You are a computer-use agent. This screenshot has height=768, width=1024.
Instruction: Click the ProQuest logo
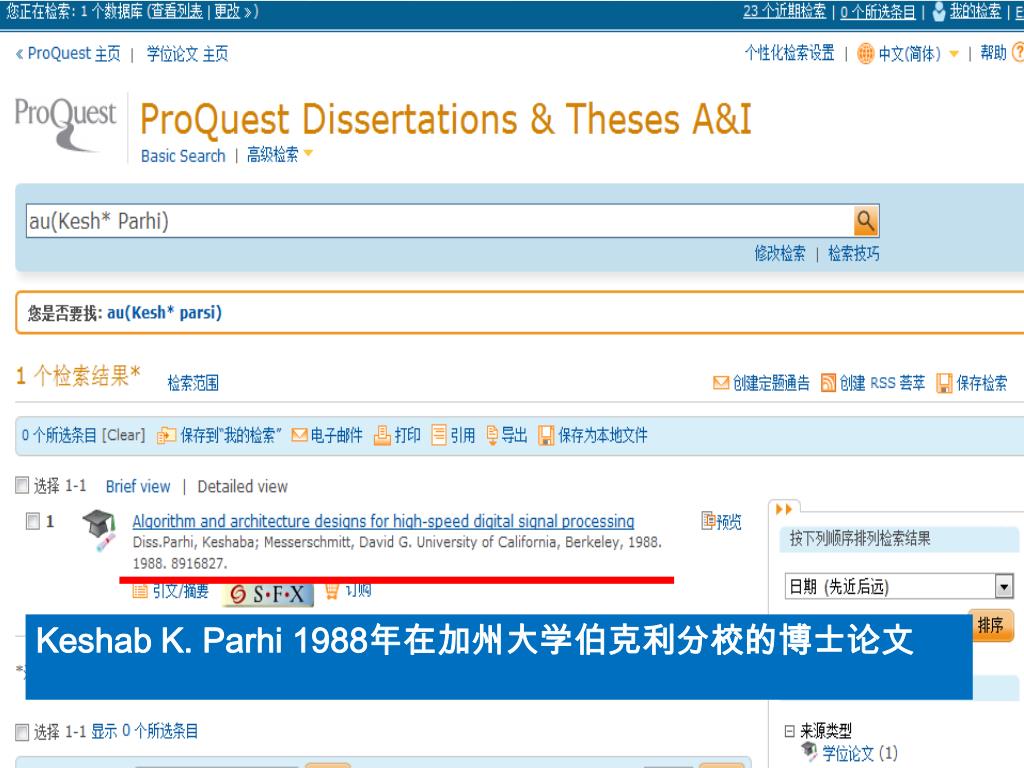(65, 124)
